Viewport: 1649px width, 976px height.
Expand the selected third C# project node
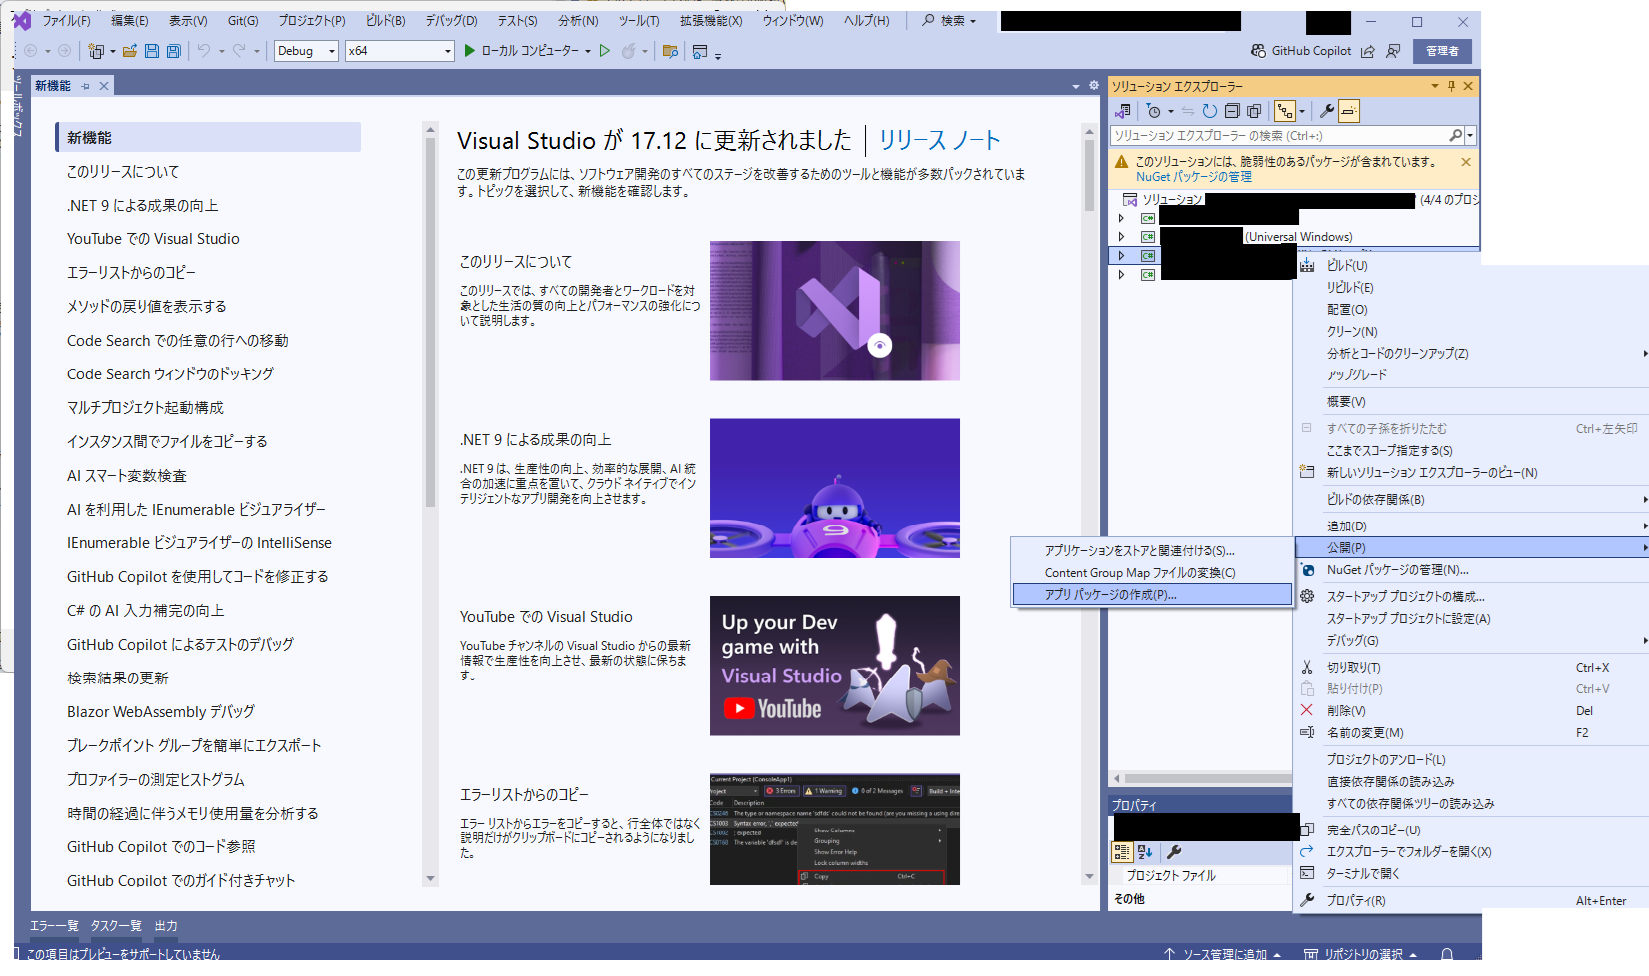click(x=1121, y=256)
